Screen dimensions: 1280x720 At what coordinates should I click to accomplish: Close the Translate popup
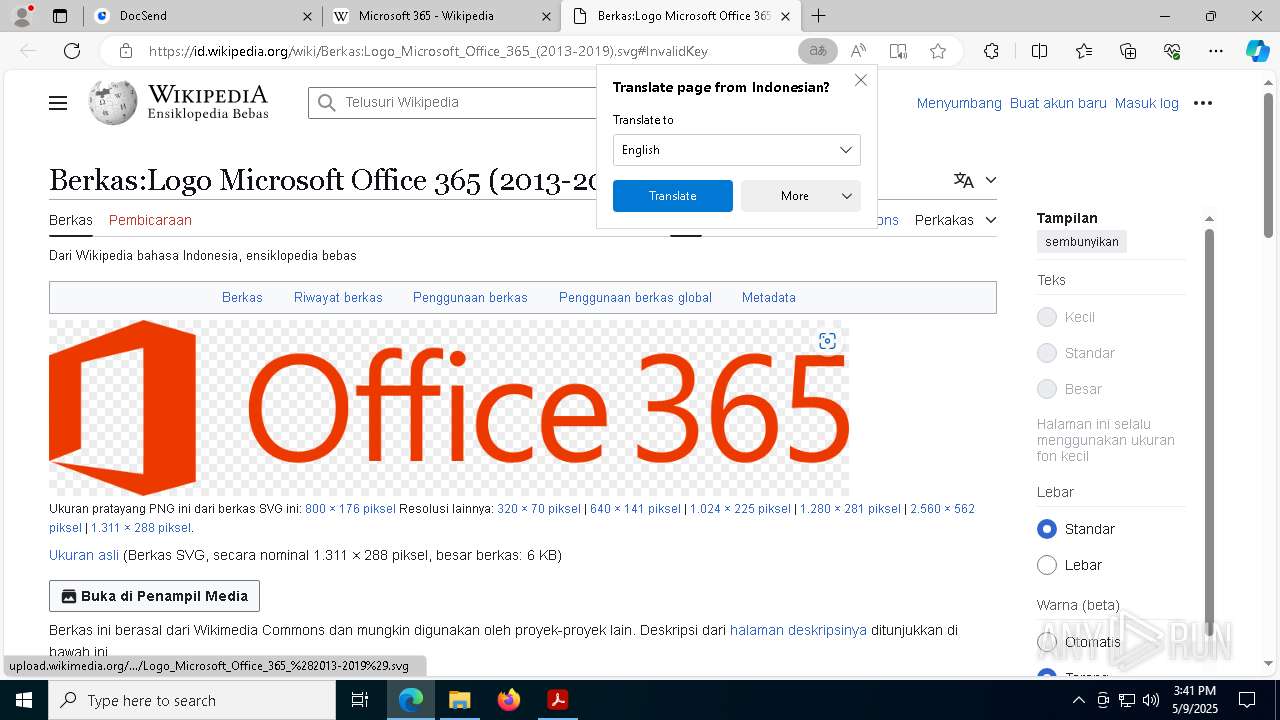(x=861, y=80)
